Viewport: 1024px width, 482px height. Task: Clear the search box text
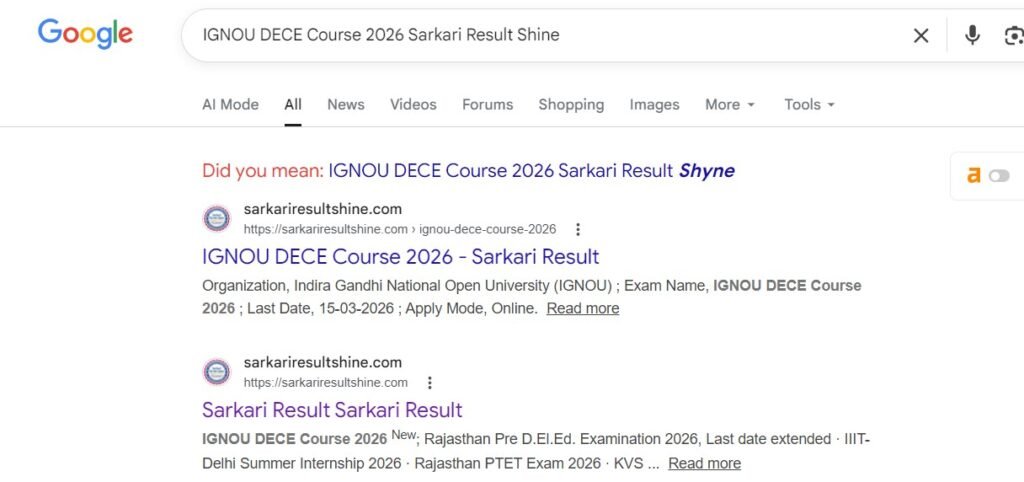(x=921, y=36)
